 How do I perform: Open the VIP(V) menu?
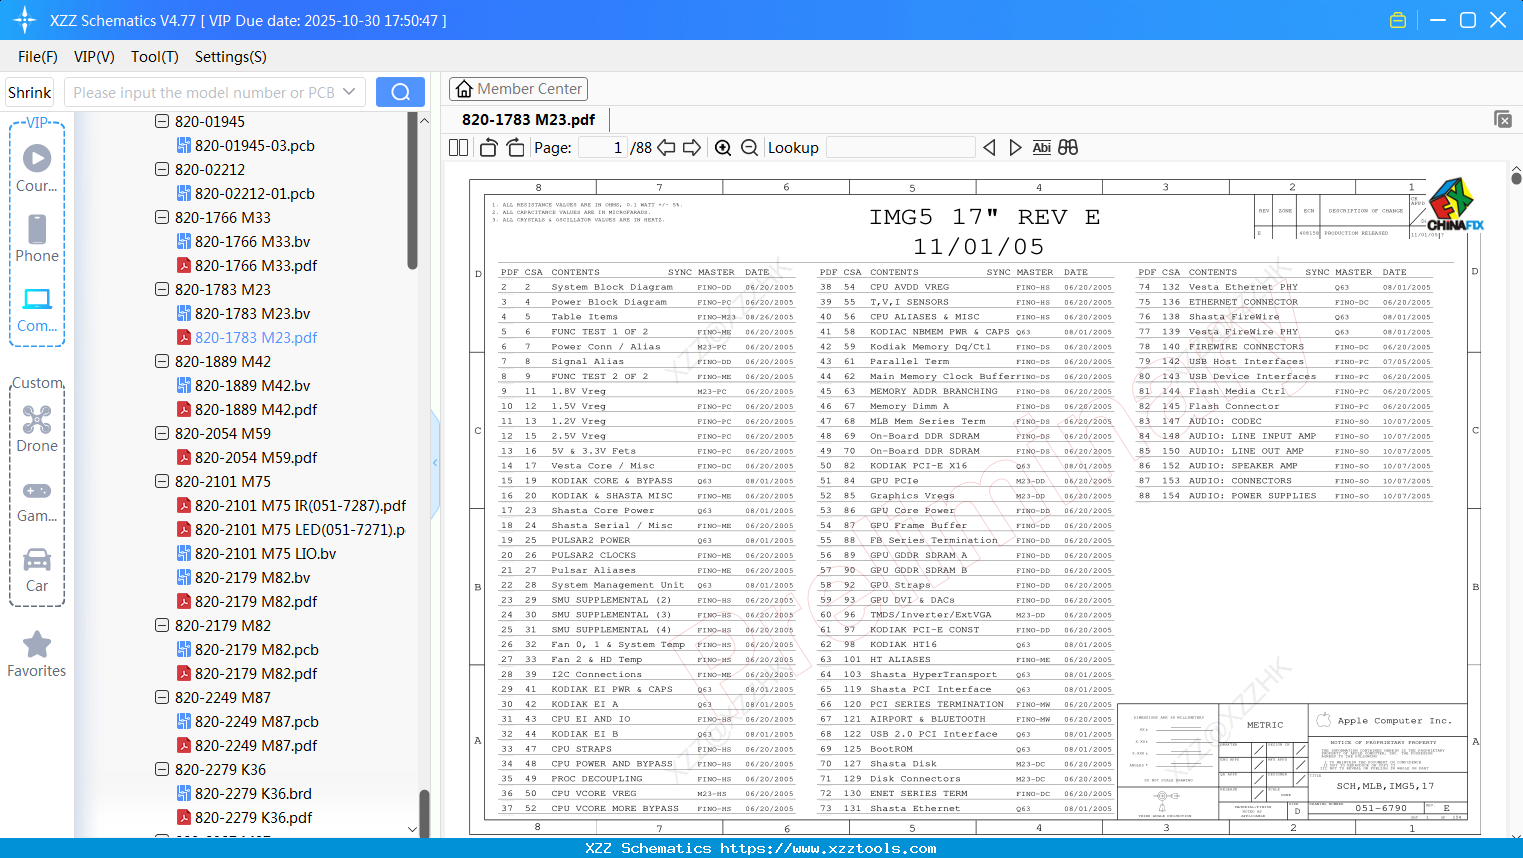pyautogui.click(x=94, y=57)
